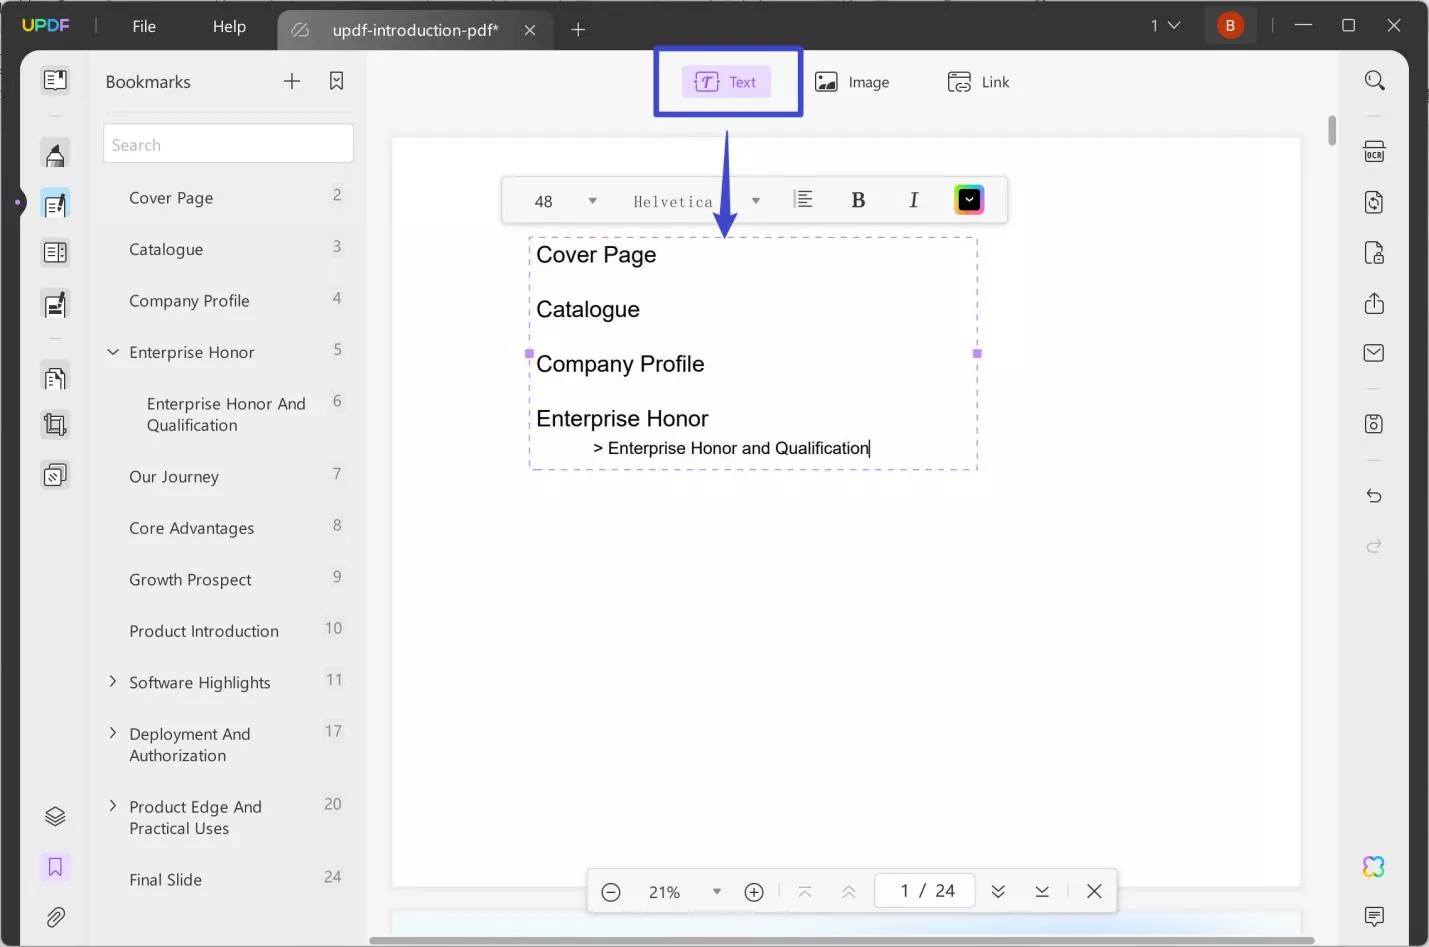Select the Edit PDF tool in sidebar
Viewport: 1429px width, 947px height.
click(x=55, y=204)
